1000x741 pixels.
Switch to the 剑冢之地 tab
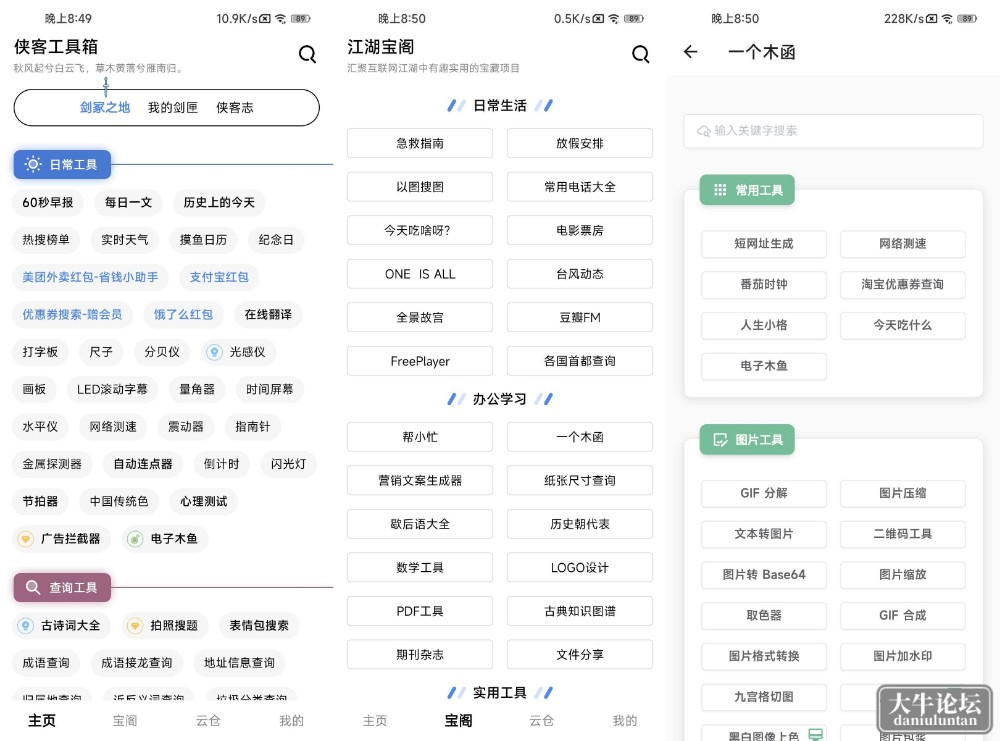click(105, 108)
